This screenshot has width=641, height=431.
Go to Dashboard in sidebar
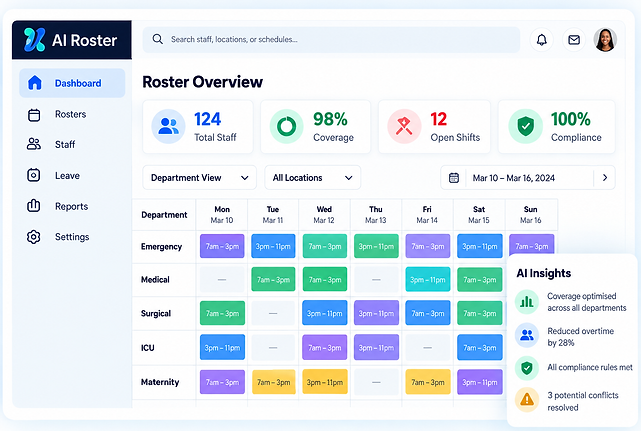pyautogui.click(x=72, y=83)
